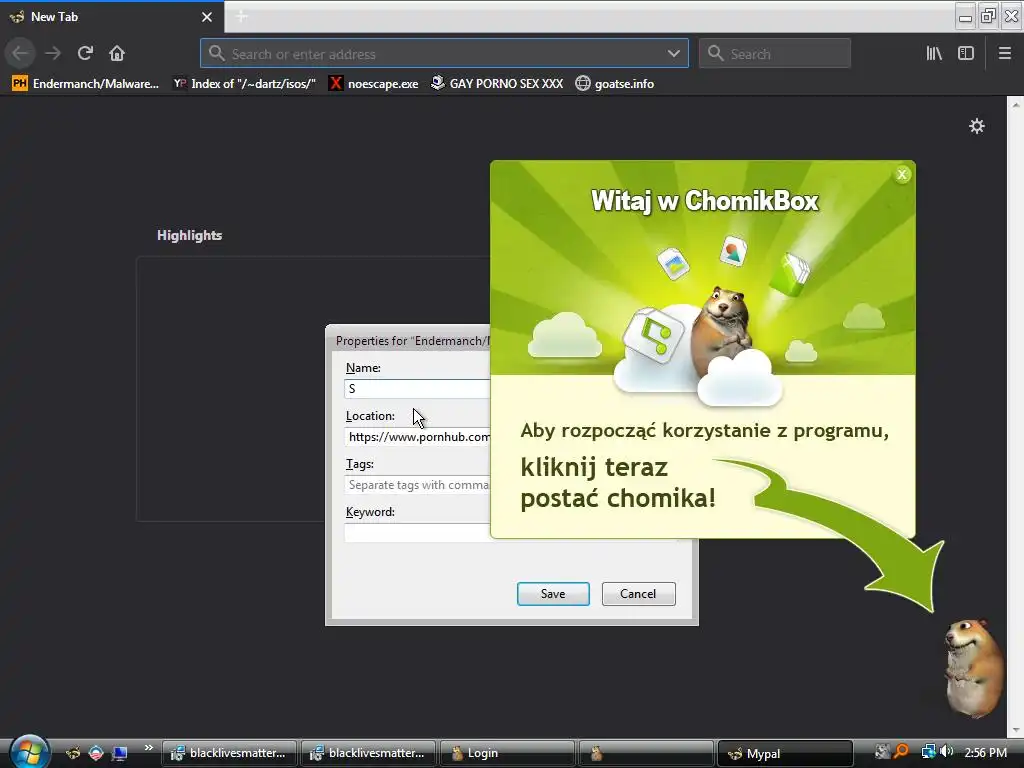Switch to first blacklivesmatter taskbar window
1024x768 pixels.
(x=229, y=753)
